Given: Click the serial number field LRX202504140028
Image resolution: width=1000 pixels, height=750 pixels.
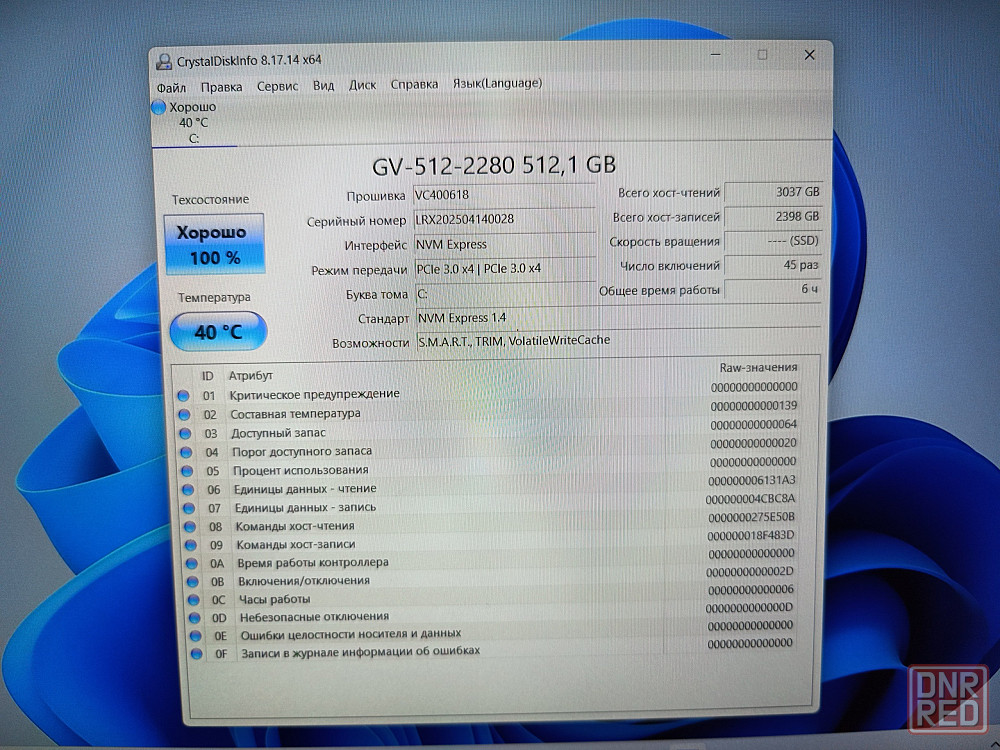Looking at the screenshot, I should (504, 219).
